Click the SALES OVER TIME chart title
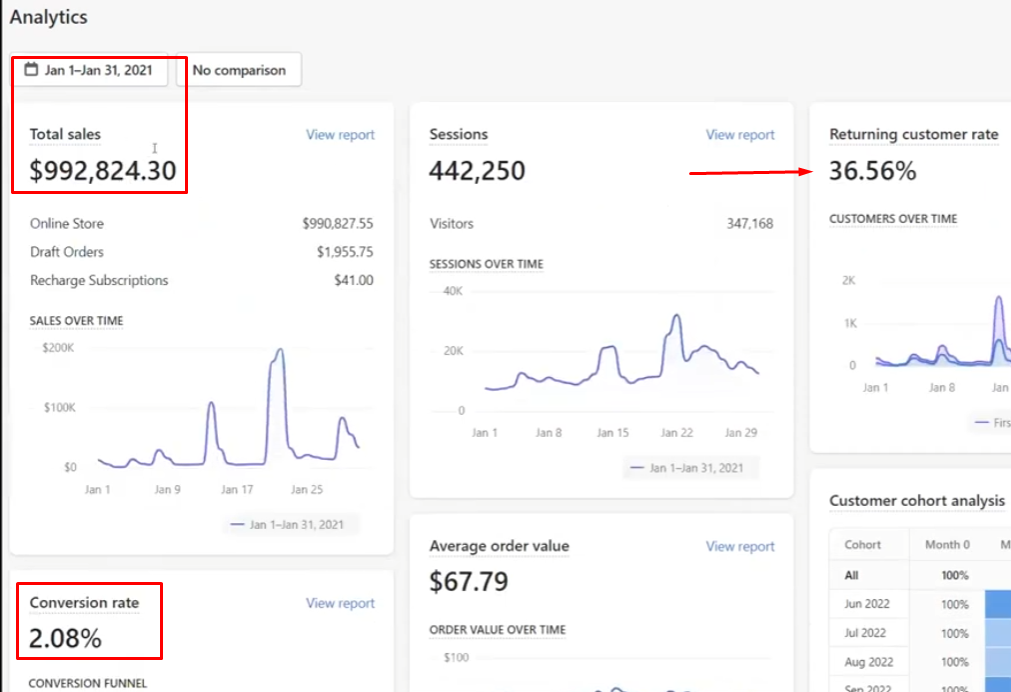Viewport: 1011px width, 692px height. (76, 321)
